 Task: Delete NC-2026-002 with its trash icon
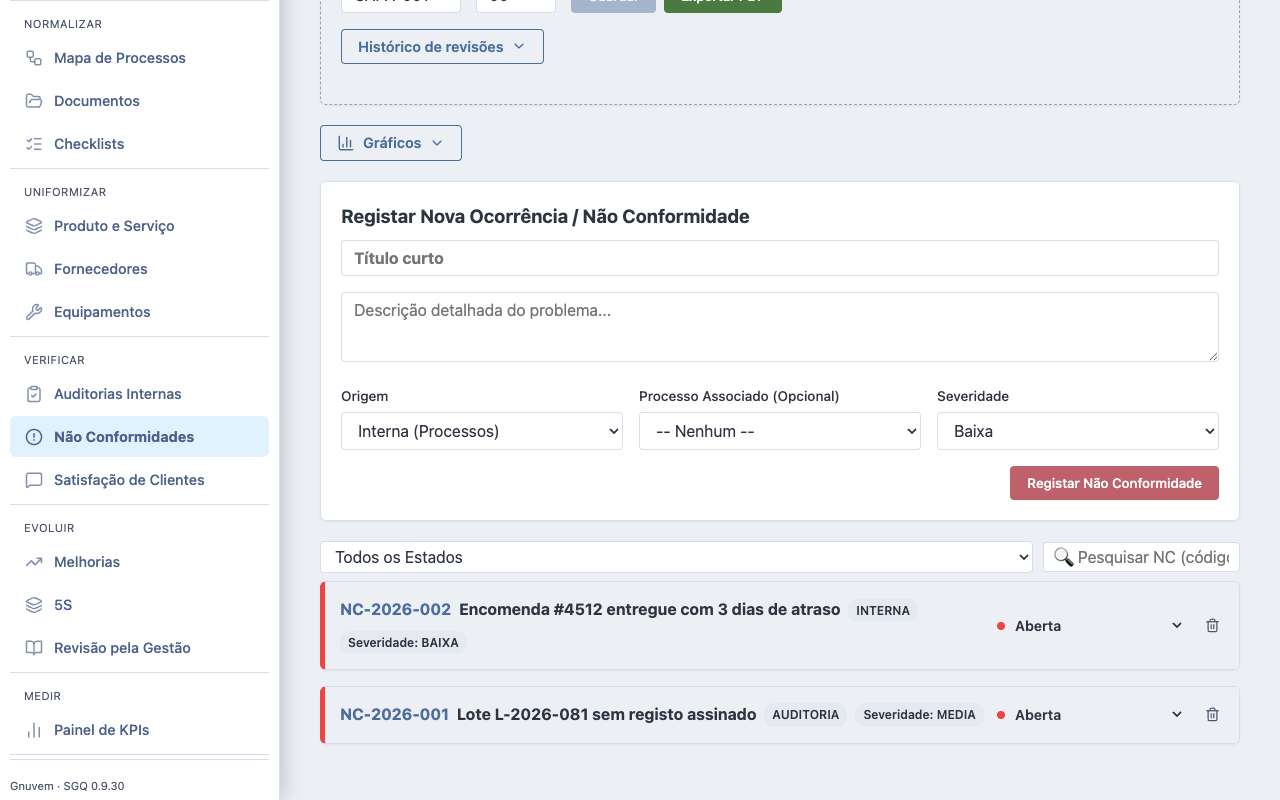click(x=1212, y=626)
